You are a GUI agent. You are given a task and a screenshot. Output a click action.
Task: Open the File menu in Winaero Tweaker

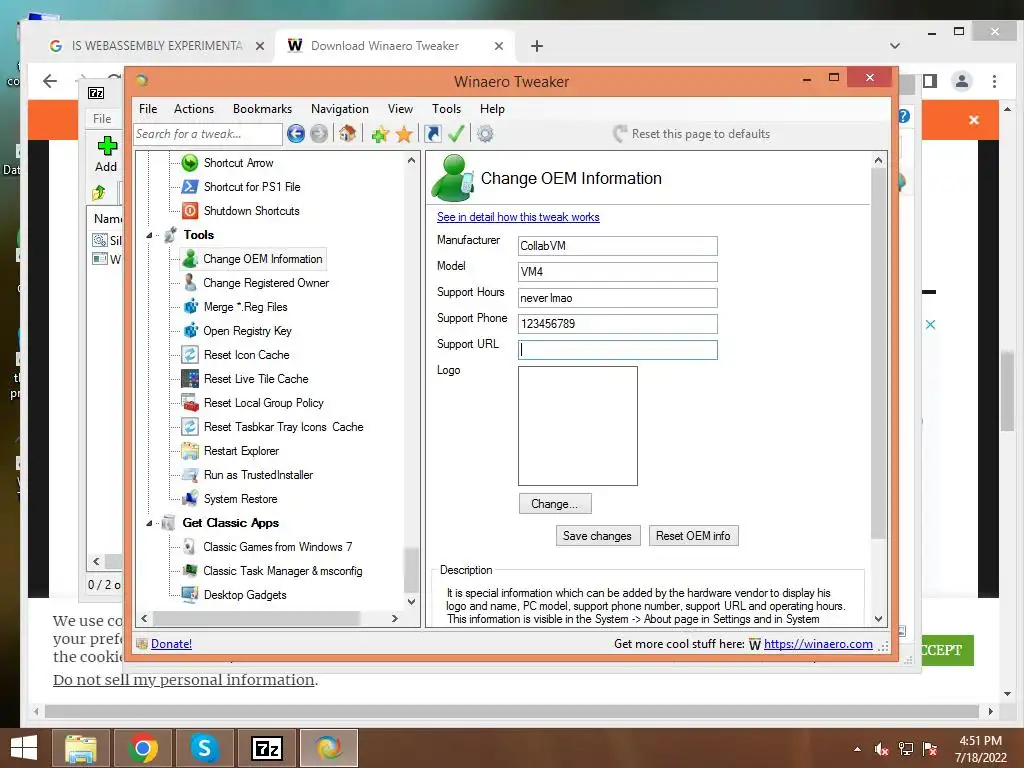(148, 109)
